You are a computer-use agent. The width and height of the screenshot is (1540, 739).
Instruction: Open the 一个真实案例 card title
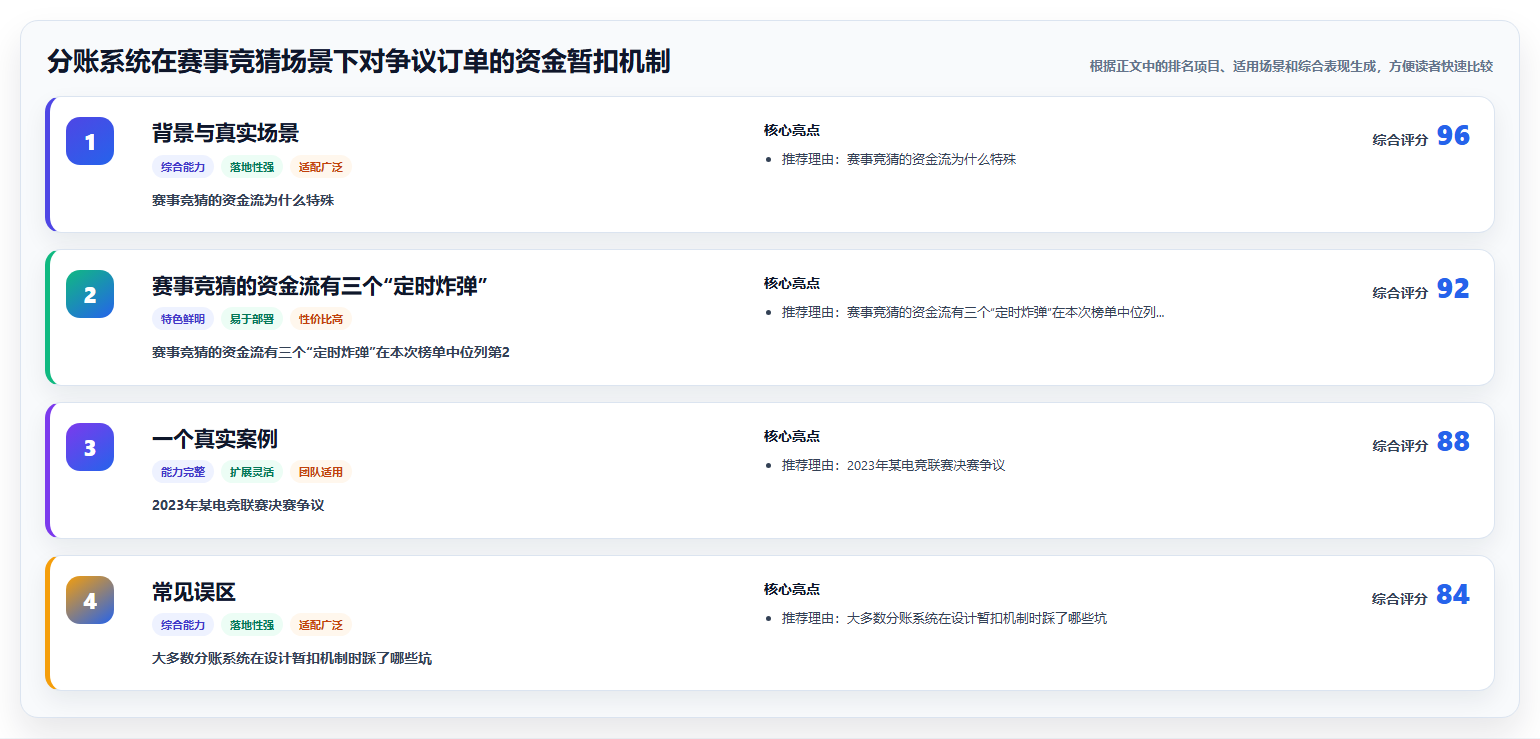click(215, 439)
